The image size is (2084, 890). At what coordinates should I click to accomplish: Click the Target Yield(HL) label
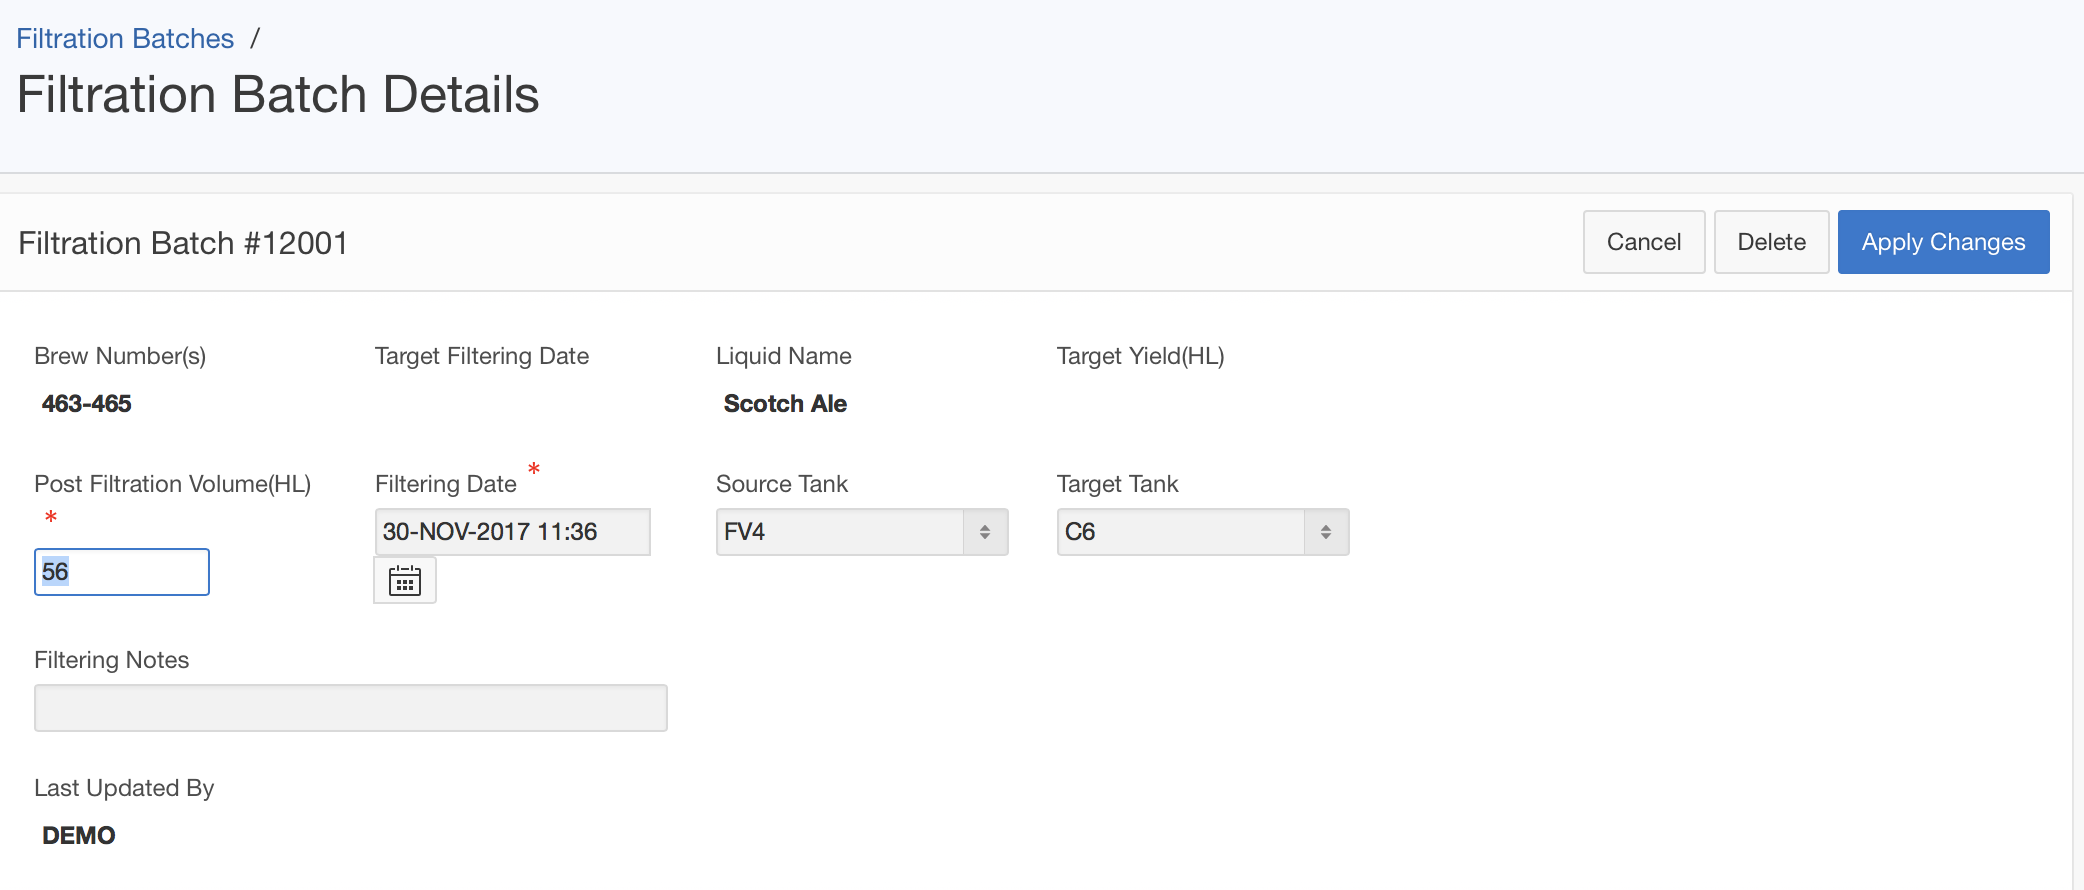pos(1140,356)
